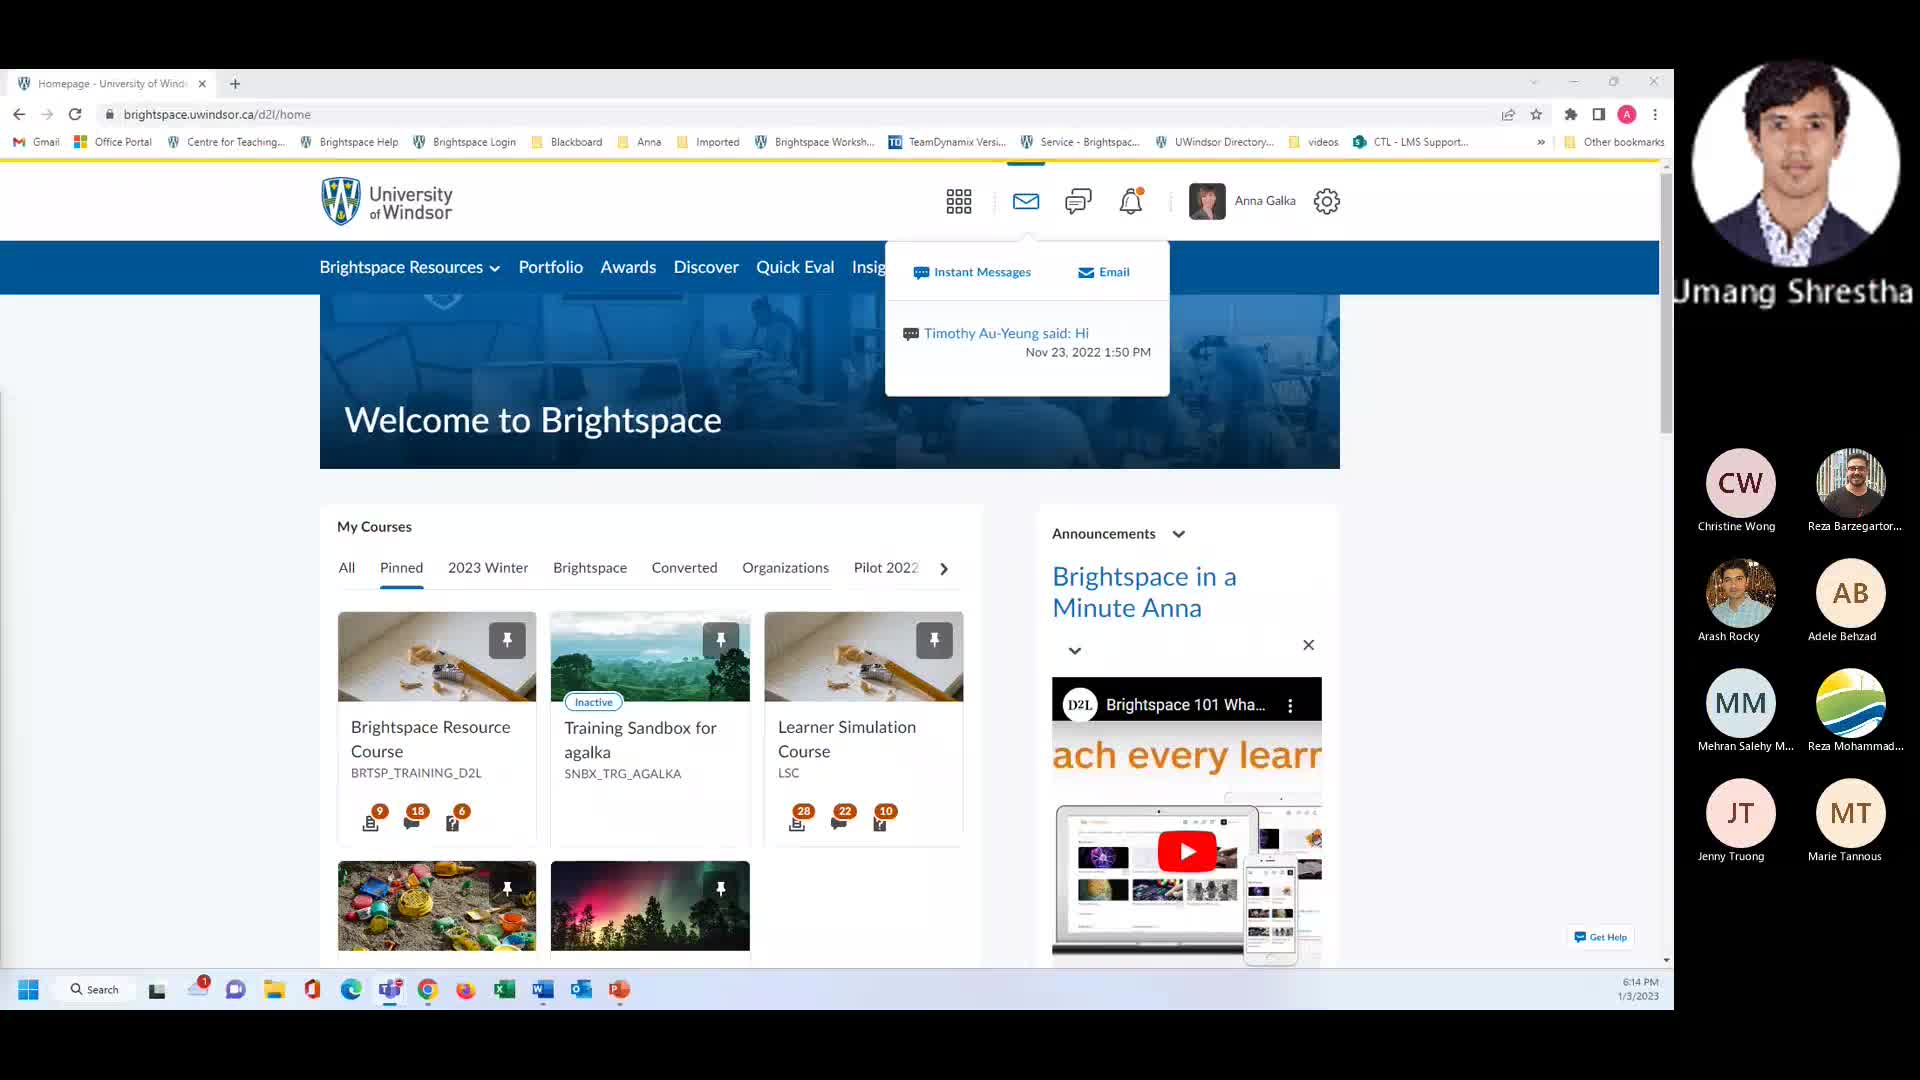This screenshot has width=1920, height=1080.
Task: Click the address bar URL field
Action: [x=800, y=114]
